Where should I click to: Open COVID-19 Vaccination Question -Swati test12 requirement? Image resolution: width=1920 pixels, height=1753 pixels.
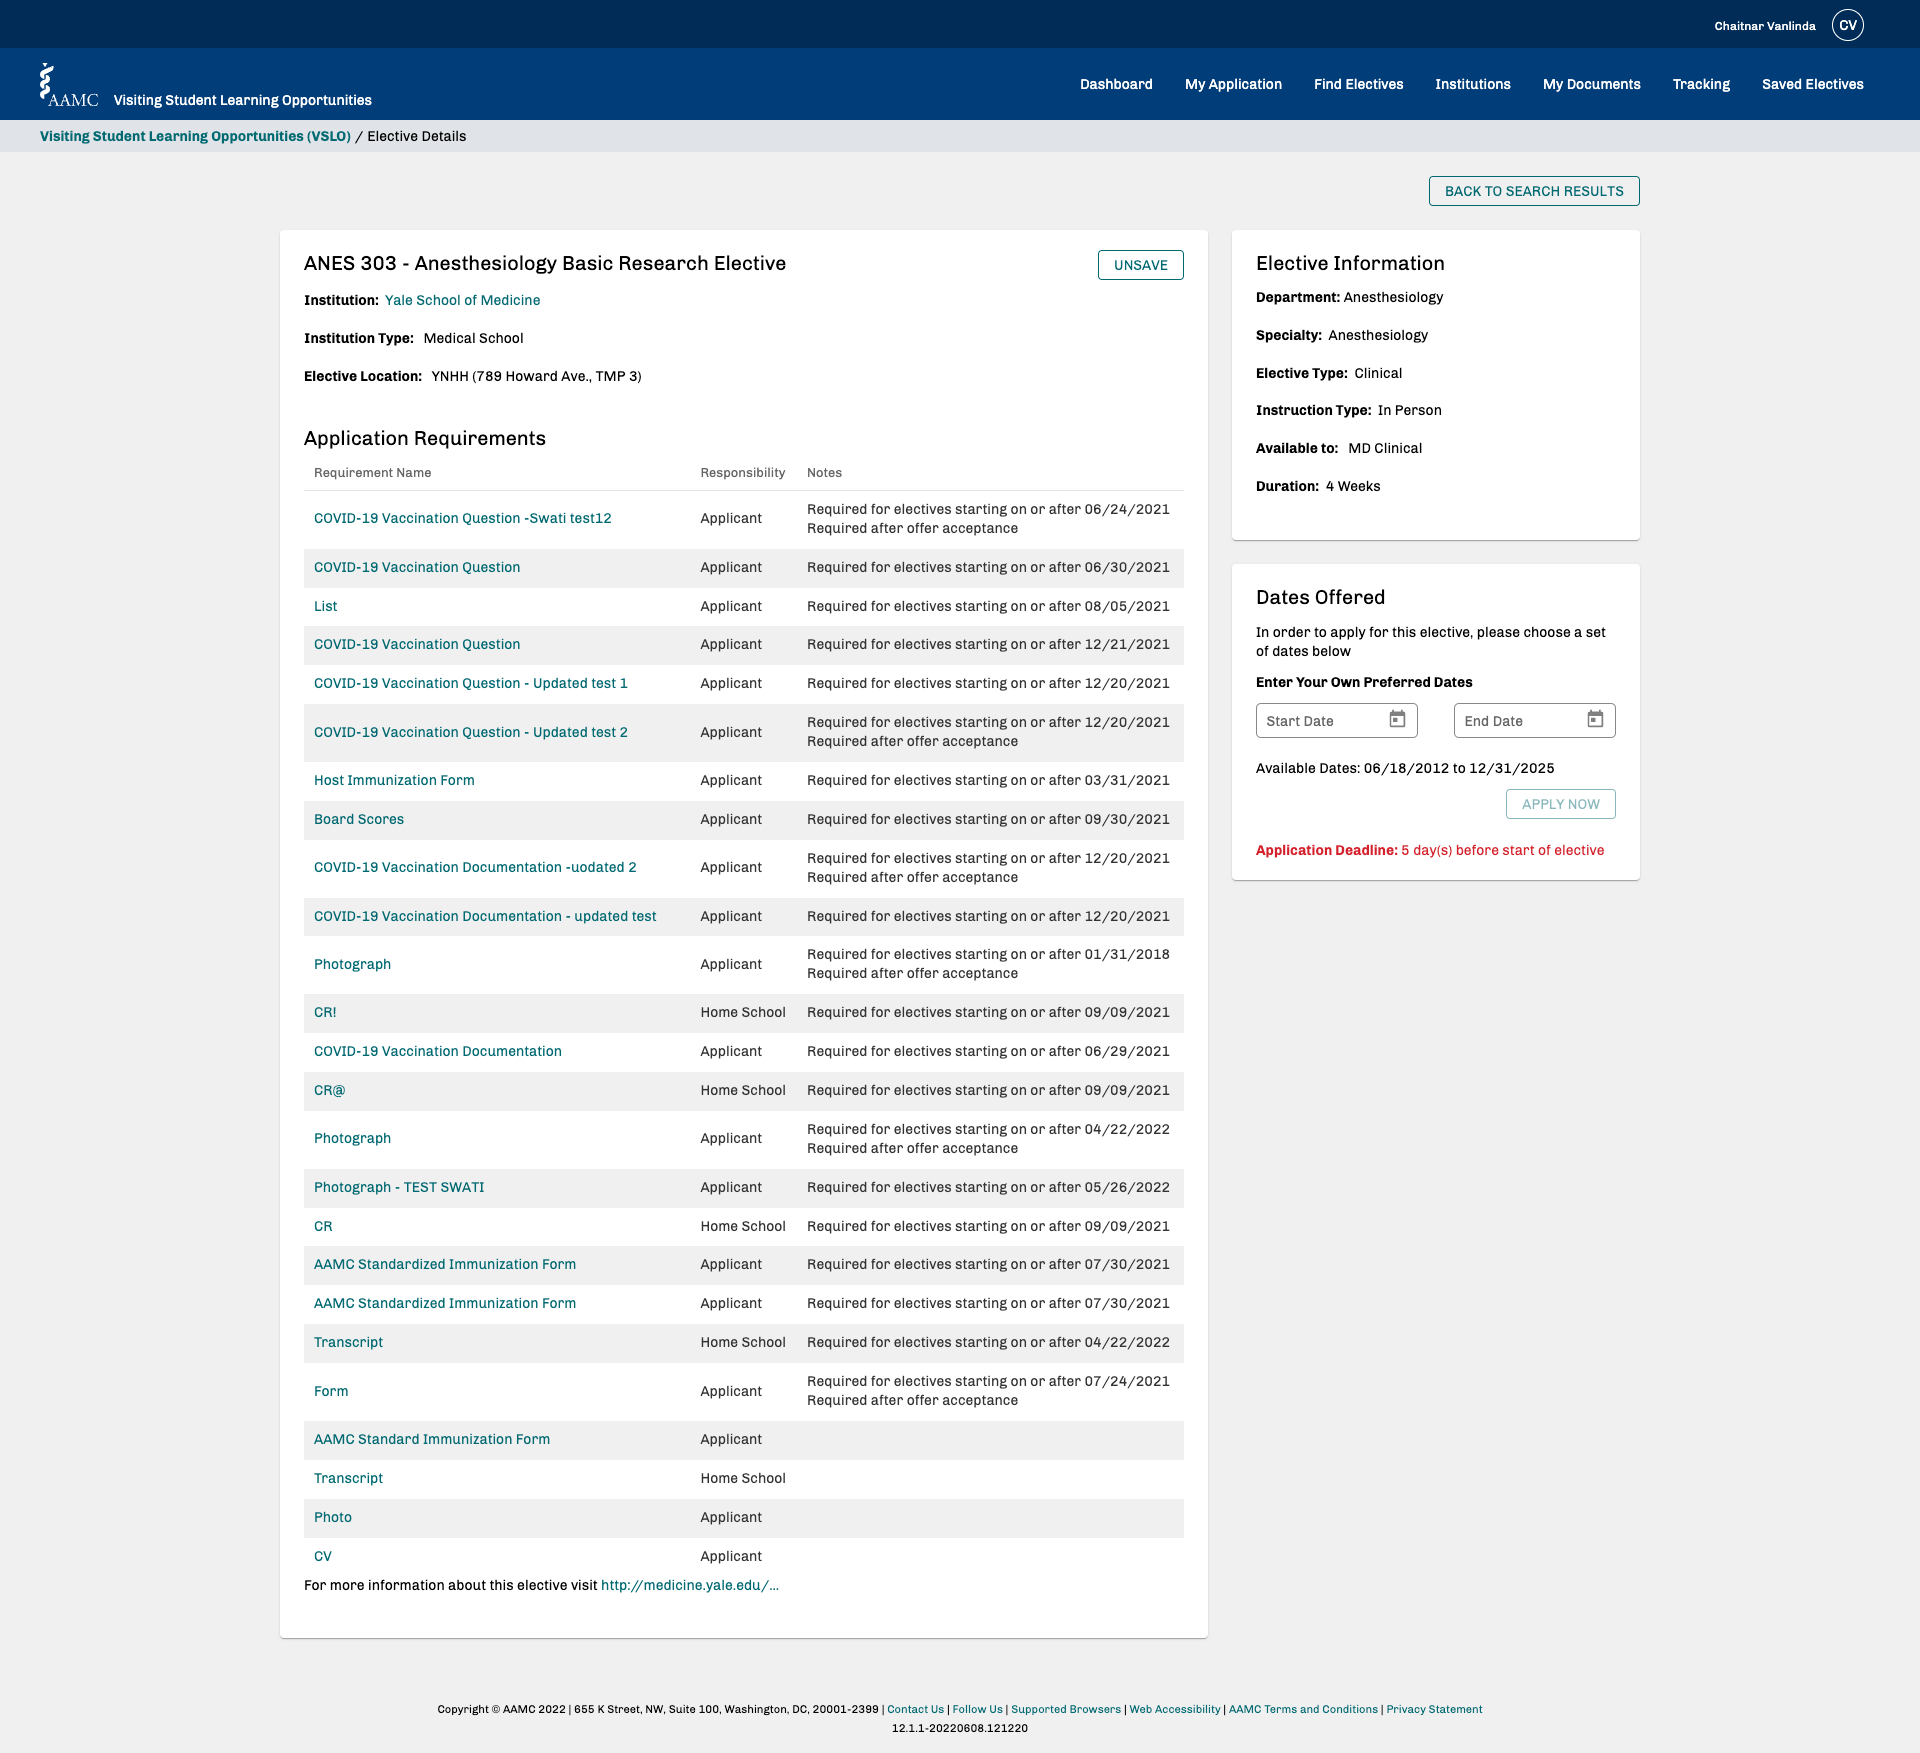click(462, 519)
